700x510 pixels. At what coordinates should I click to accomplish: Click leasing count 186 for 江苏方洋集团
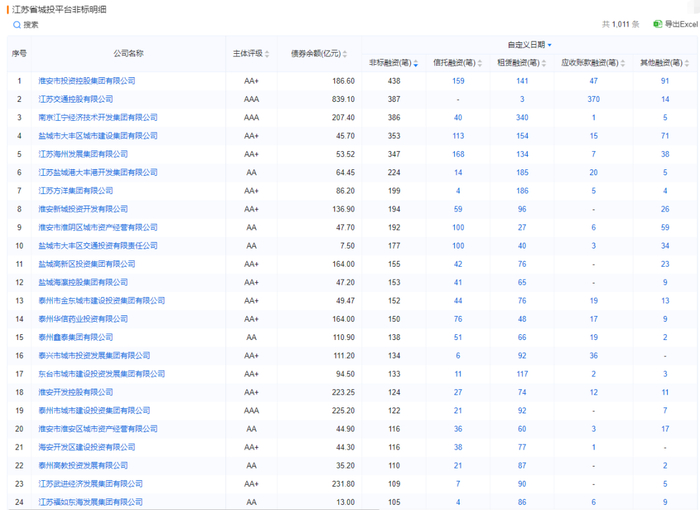(x=522, y=191)
